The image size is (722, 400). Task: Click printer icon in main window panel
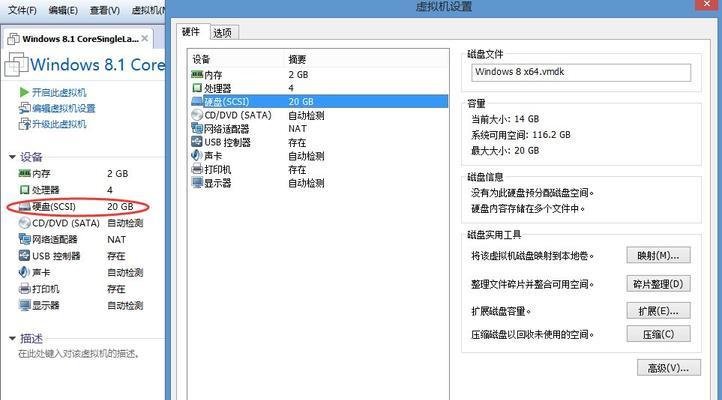tap(24, 289)
